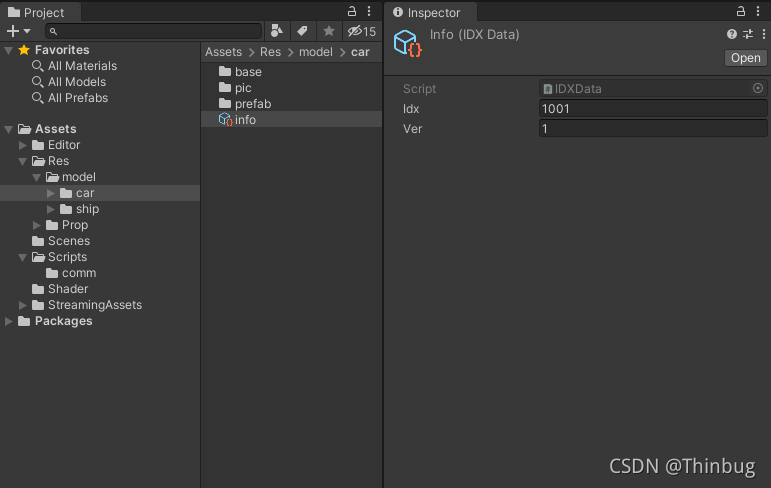Click the Ver value field
Screen dimensions: 771x488
tap(653, 129)
